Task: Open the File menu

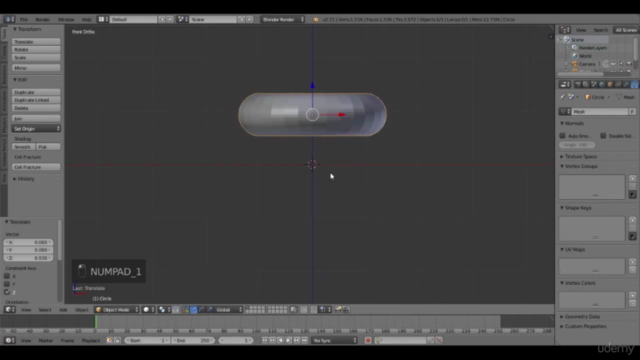Action: 24,19
